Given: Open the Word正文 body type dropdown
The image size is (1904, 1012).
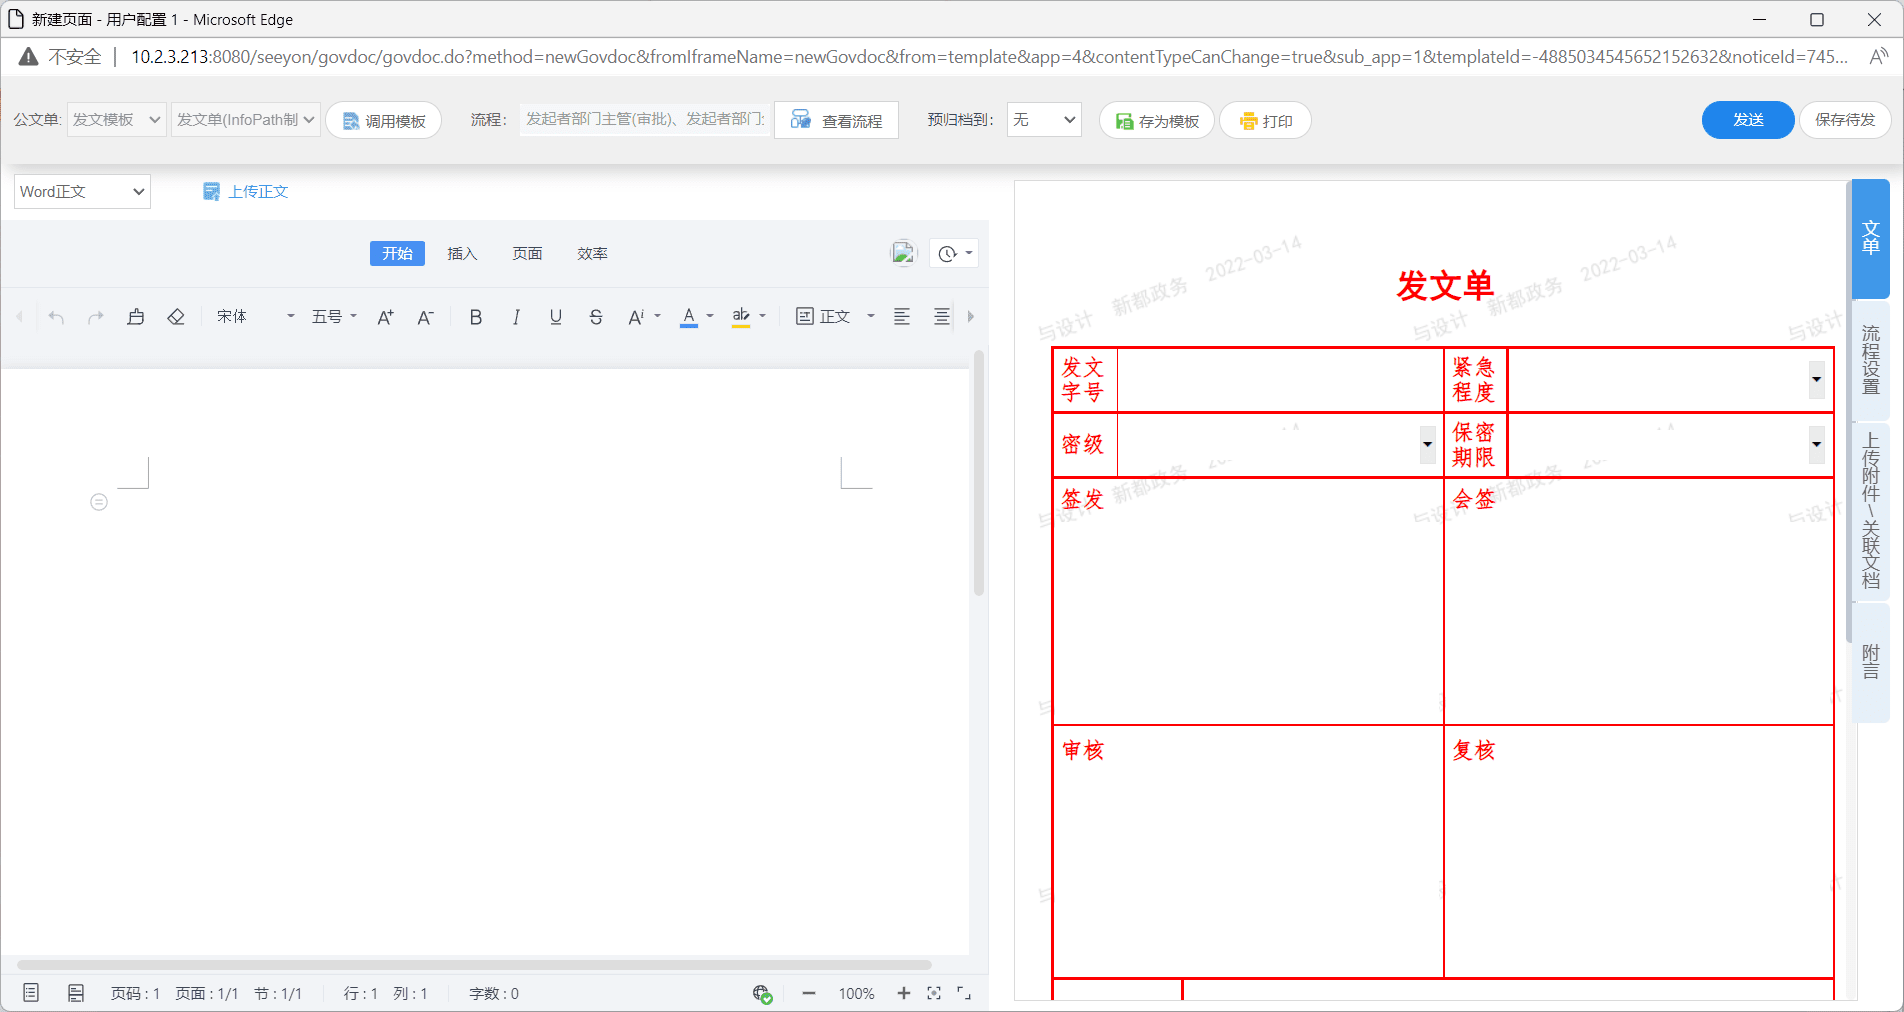Looking at the screenshot, I should click(x=82, y=192).
